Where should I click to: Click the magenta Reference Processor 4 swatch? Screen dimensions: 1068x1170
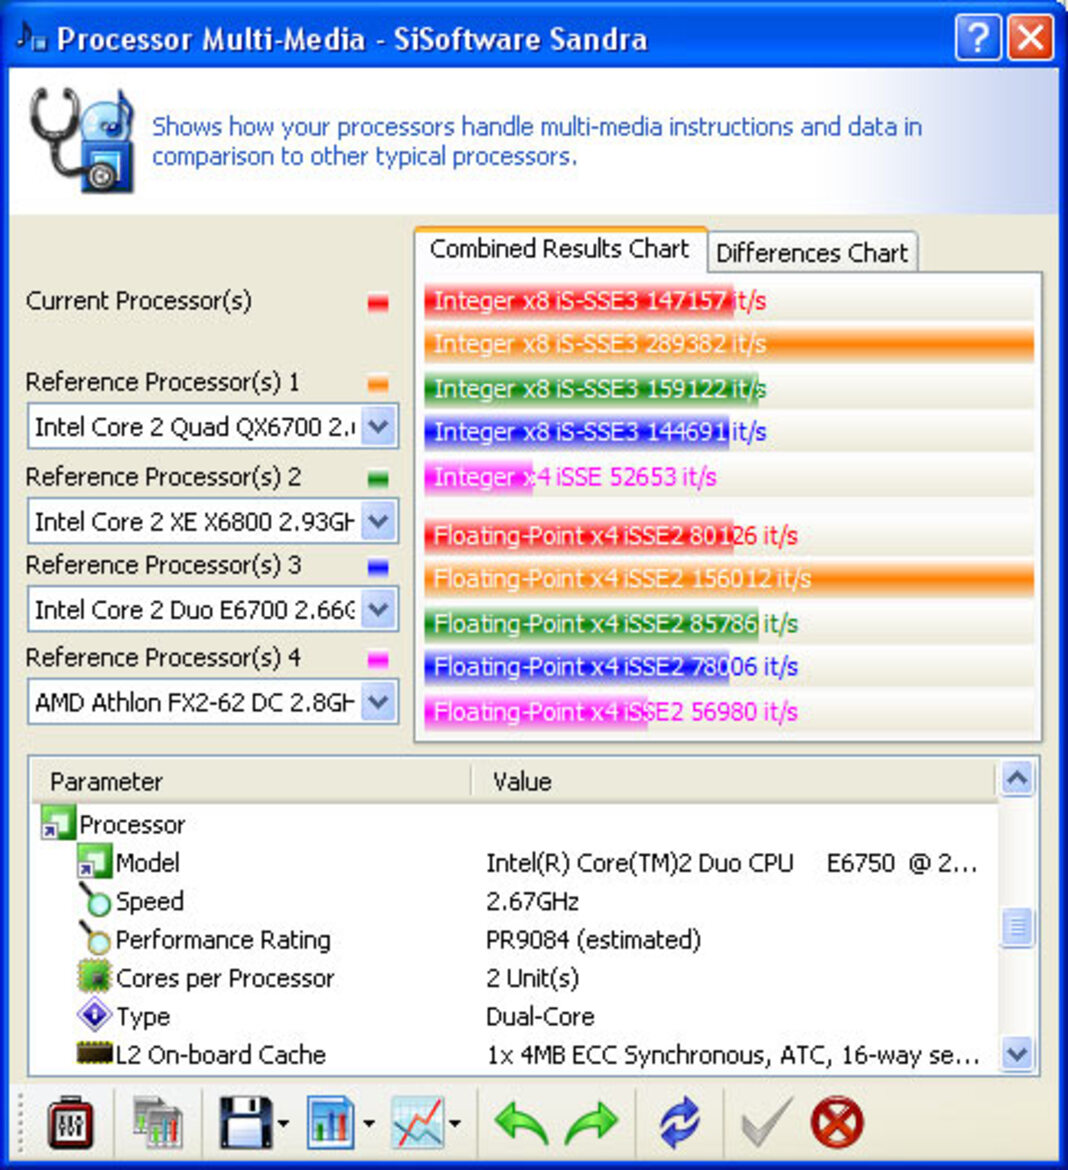coord(378,660)
